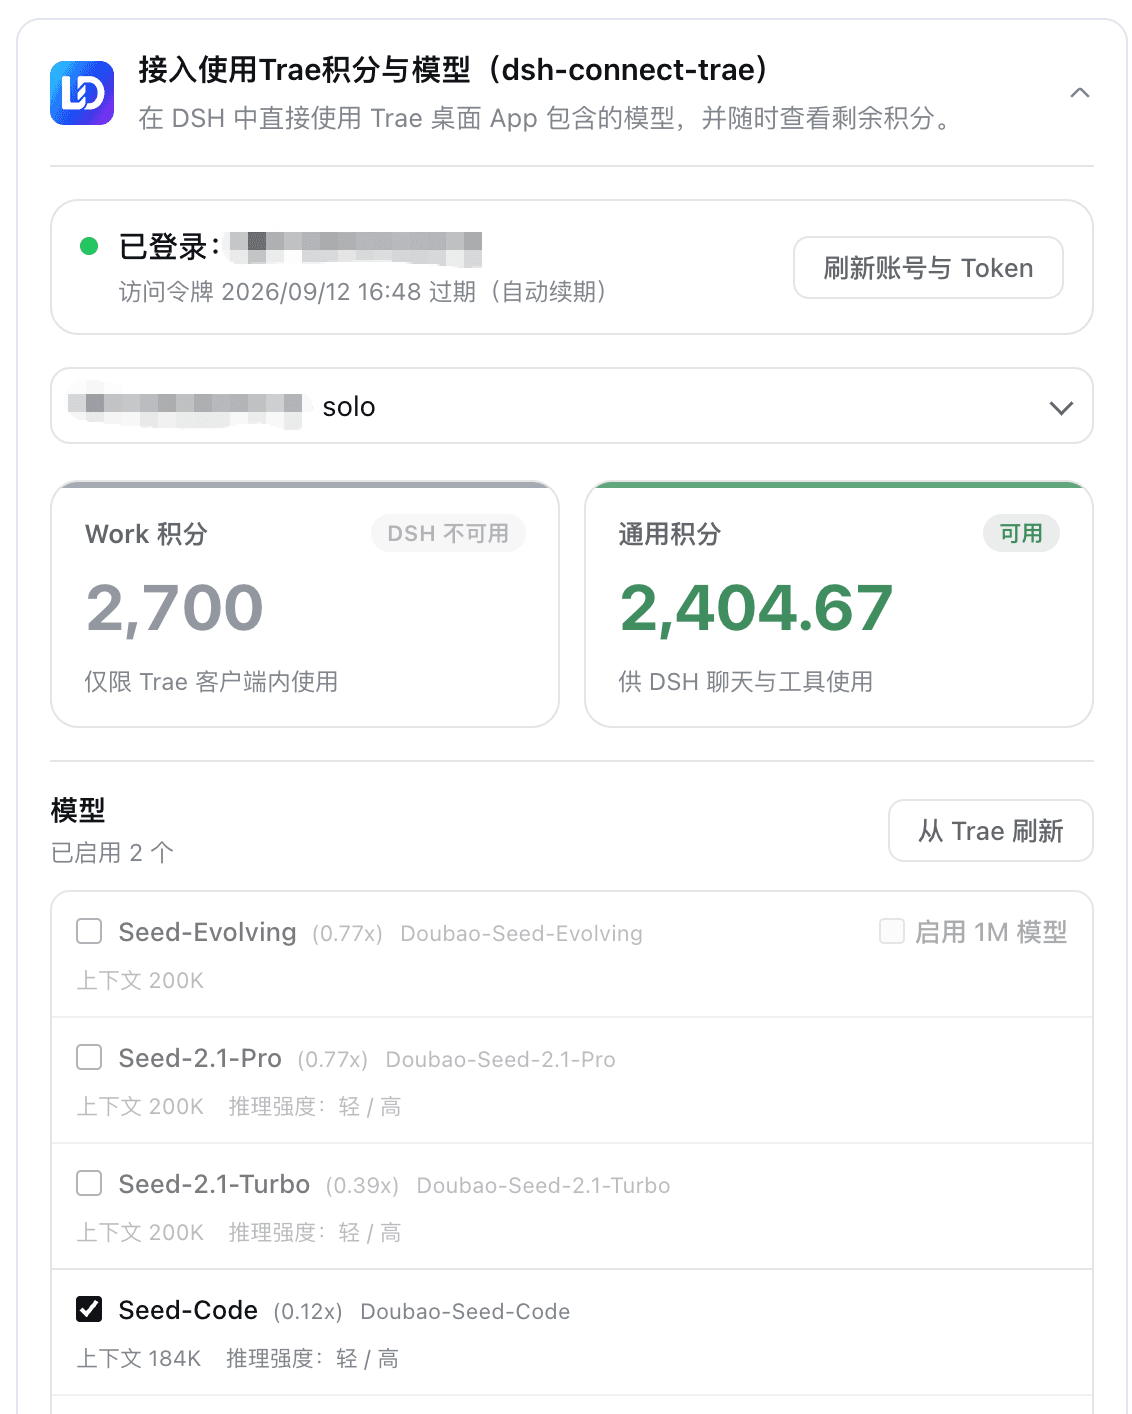The height and width of the screenshot is (1414, 1132).
Task: Click the dropdown arrow beside solo
Action: pyautogui.click(x=1061, y=407)
